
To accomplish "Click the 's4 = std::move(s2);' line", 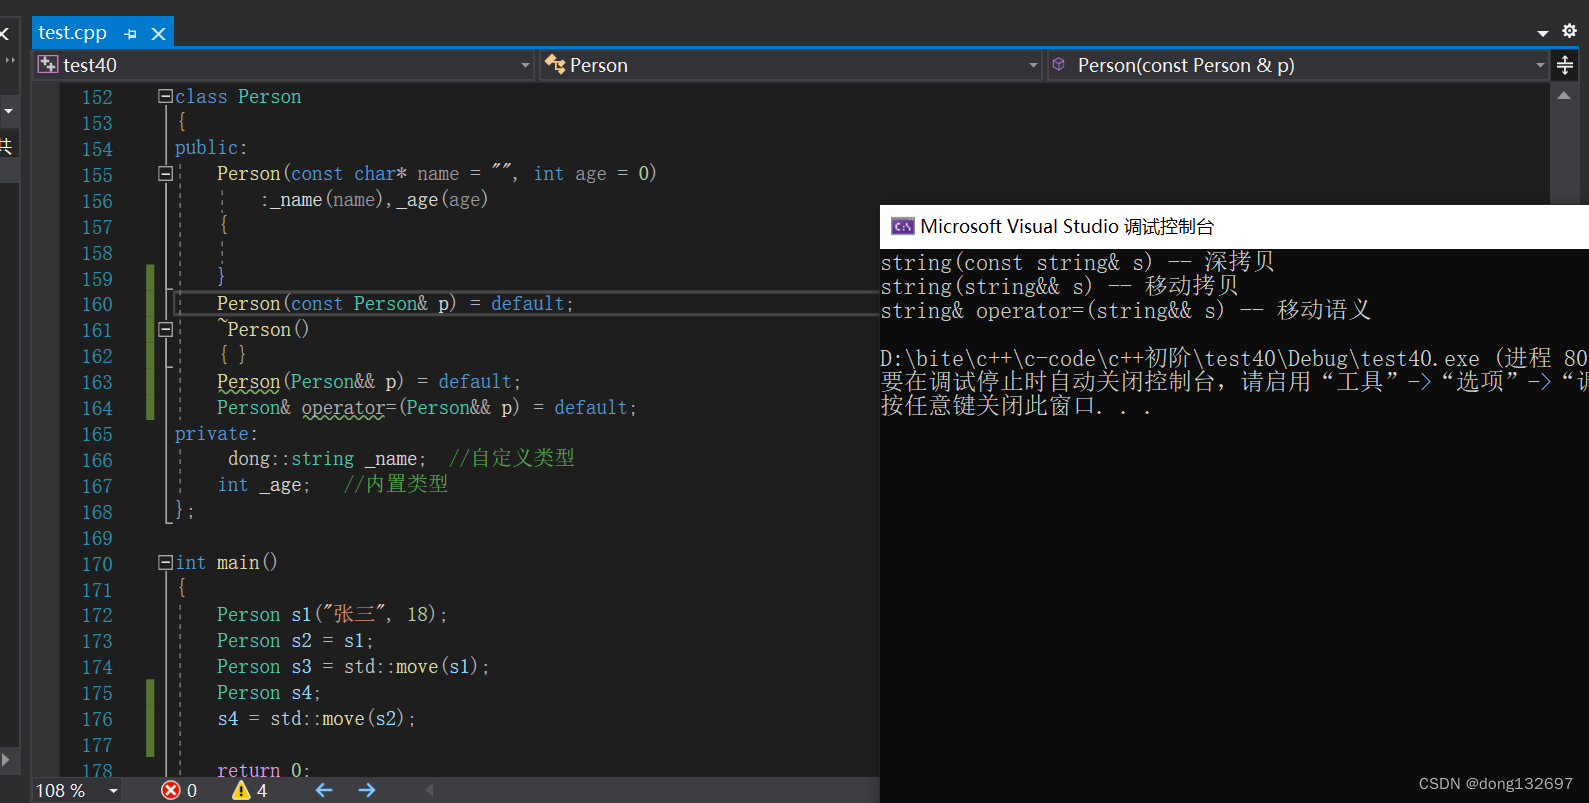I will coord(316,719).
